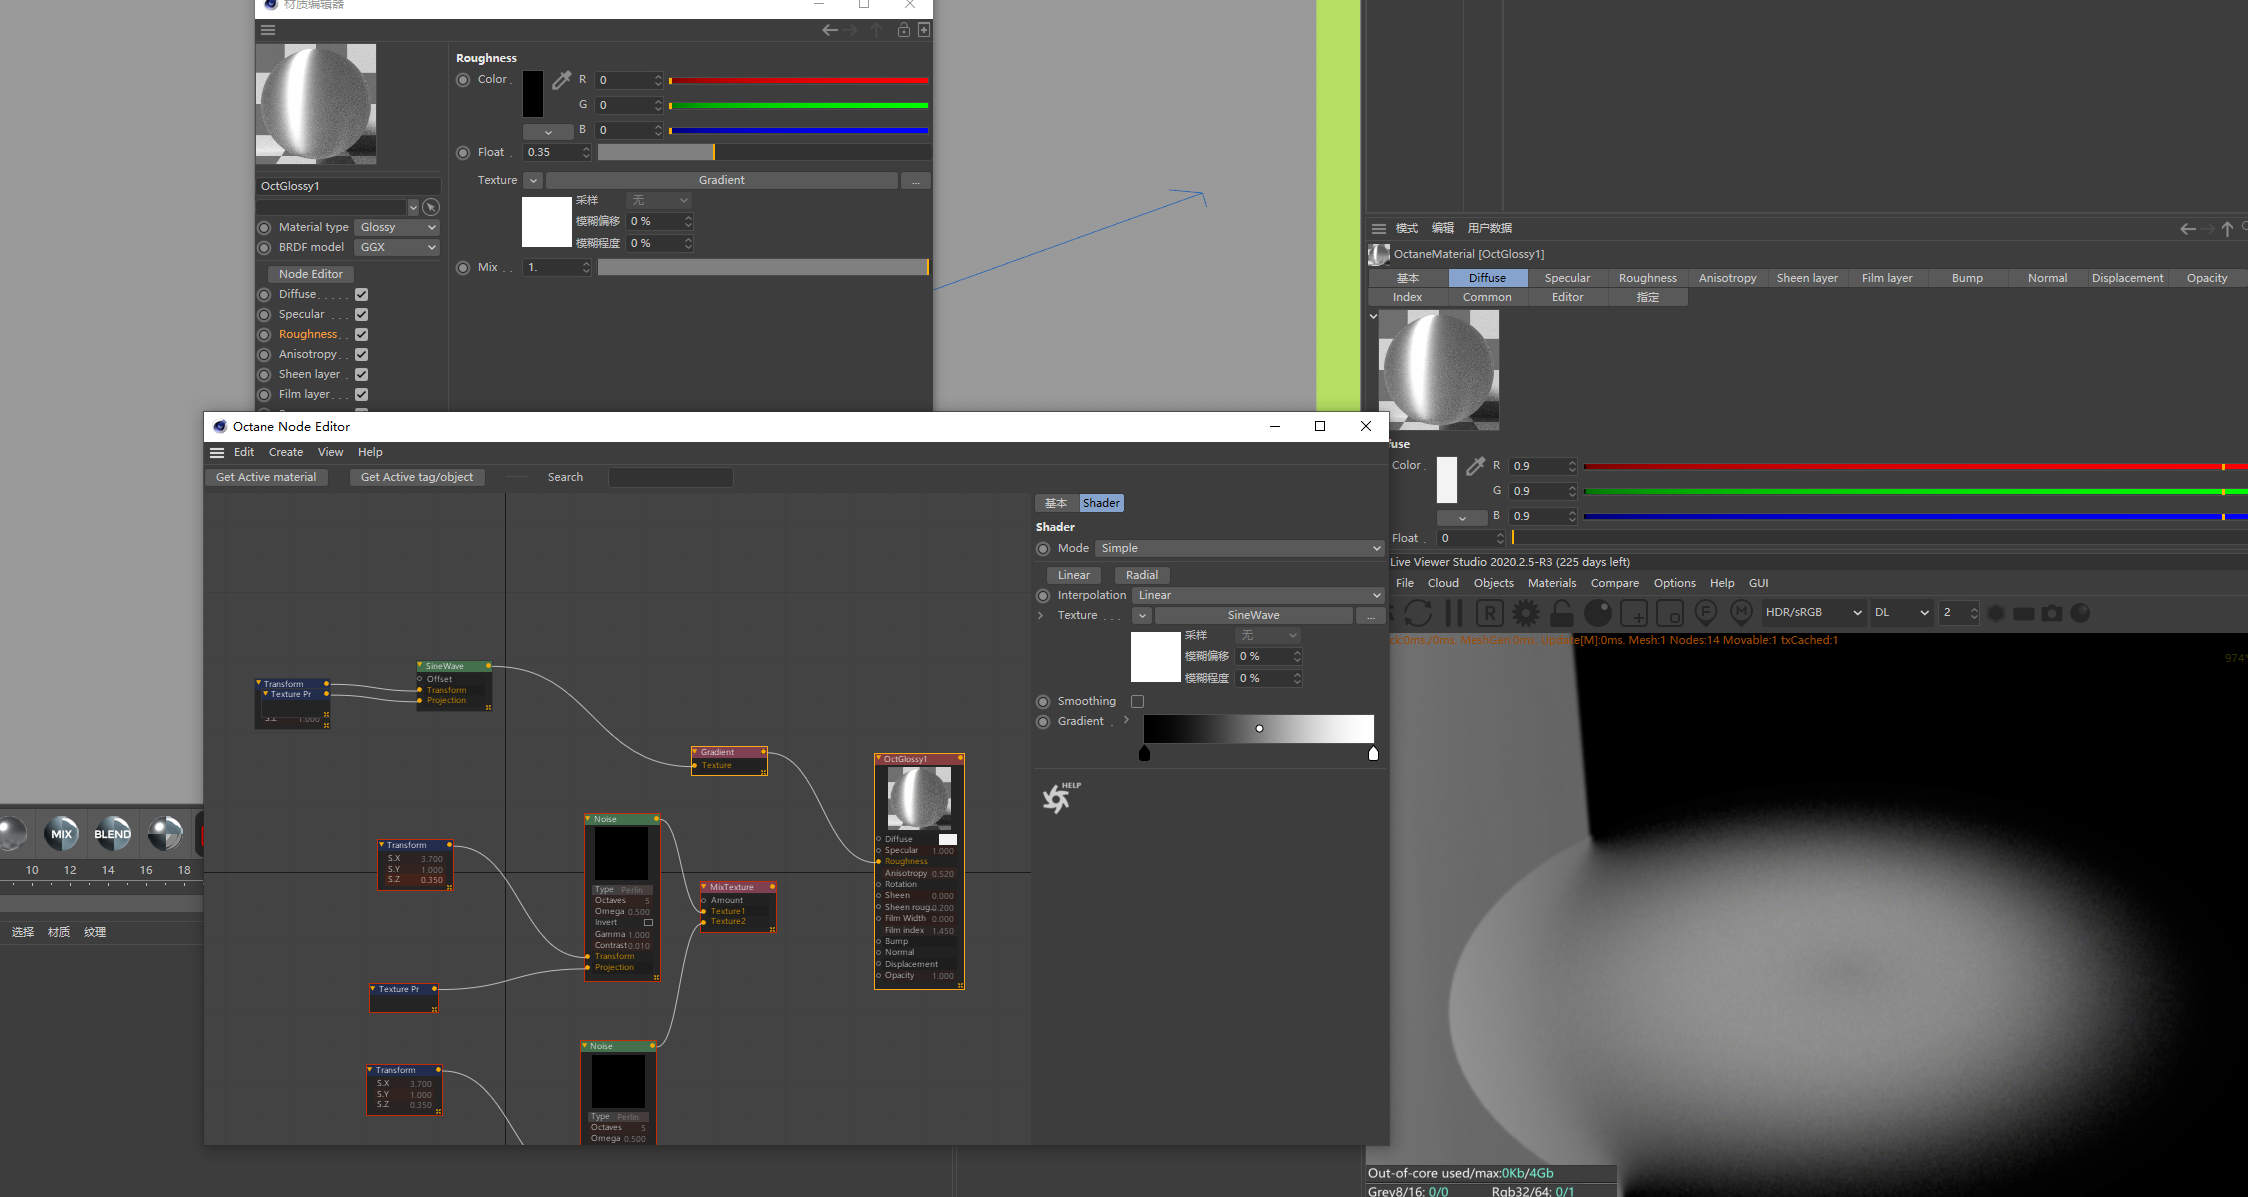
Task: Disable the Anisotropy channel checkbox
Action: pyautogui.click(x=362, y=354)
